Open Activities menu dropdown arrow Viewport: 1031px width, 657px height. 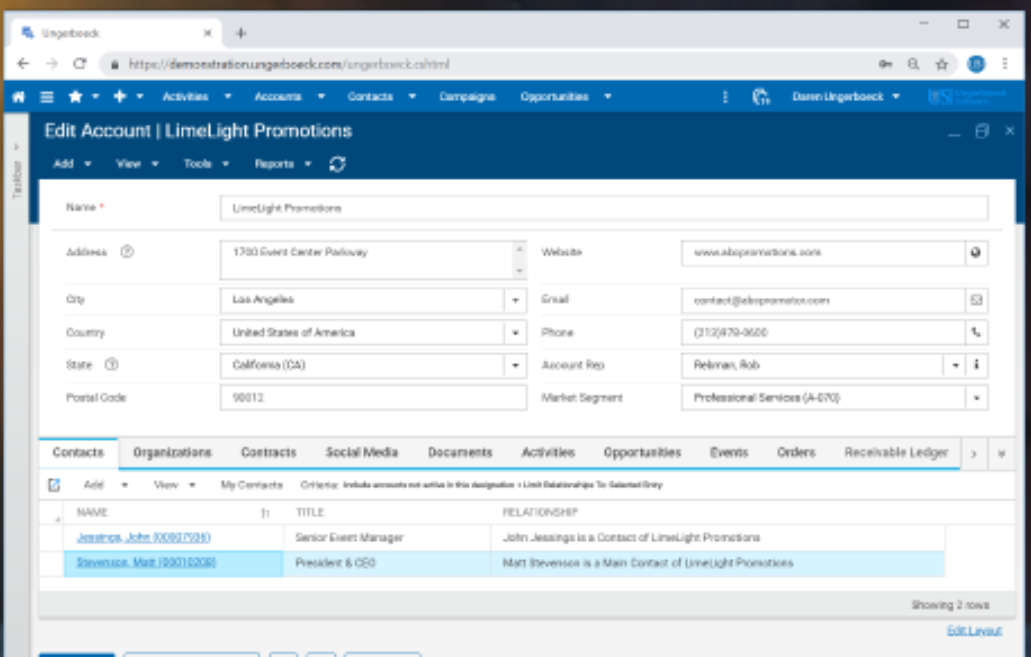point(228,97)
